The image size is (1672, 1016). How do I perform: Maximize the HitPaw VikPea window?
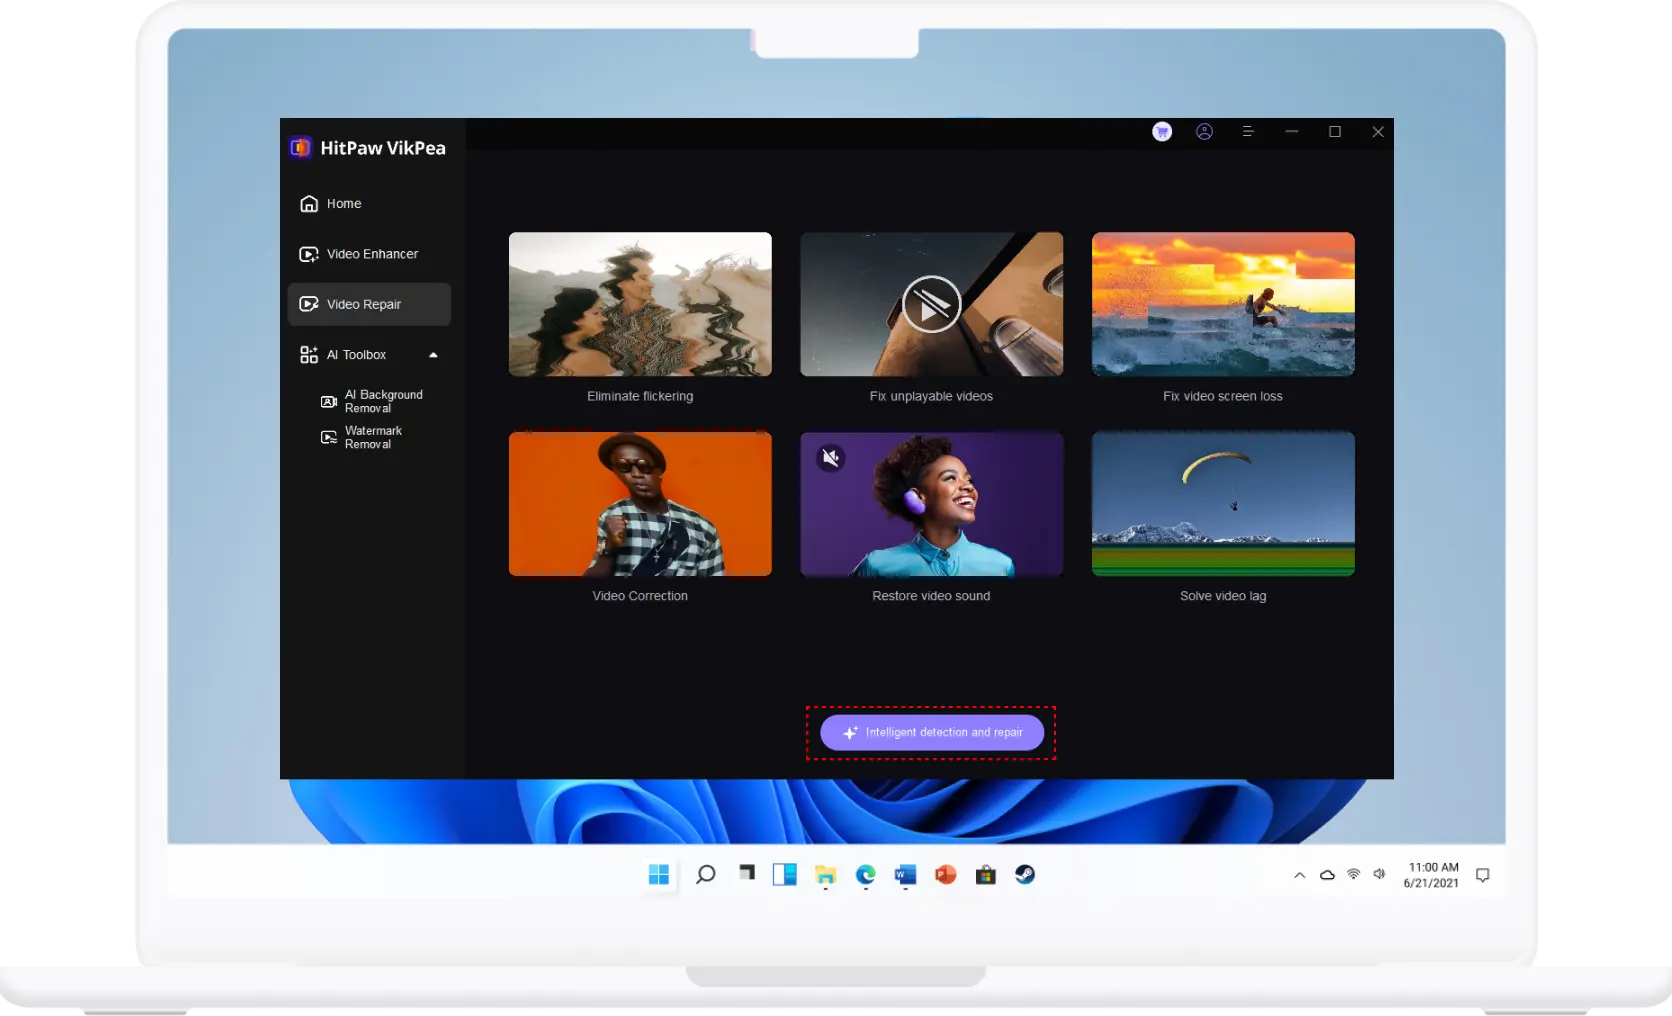point(1335,132)
